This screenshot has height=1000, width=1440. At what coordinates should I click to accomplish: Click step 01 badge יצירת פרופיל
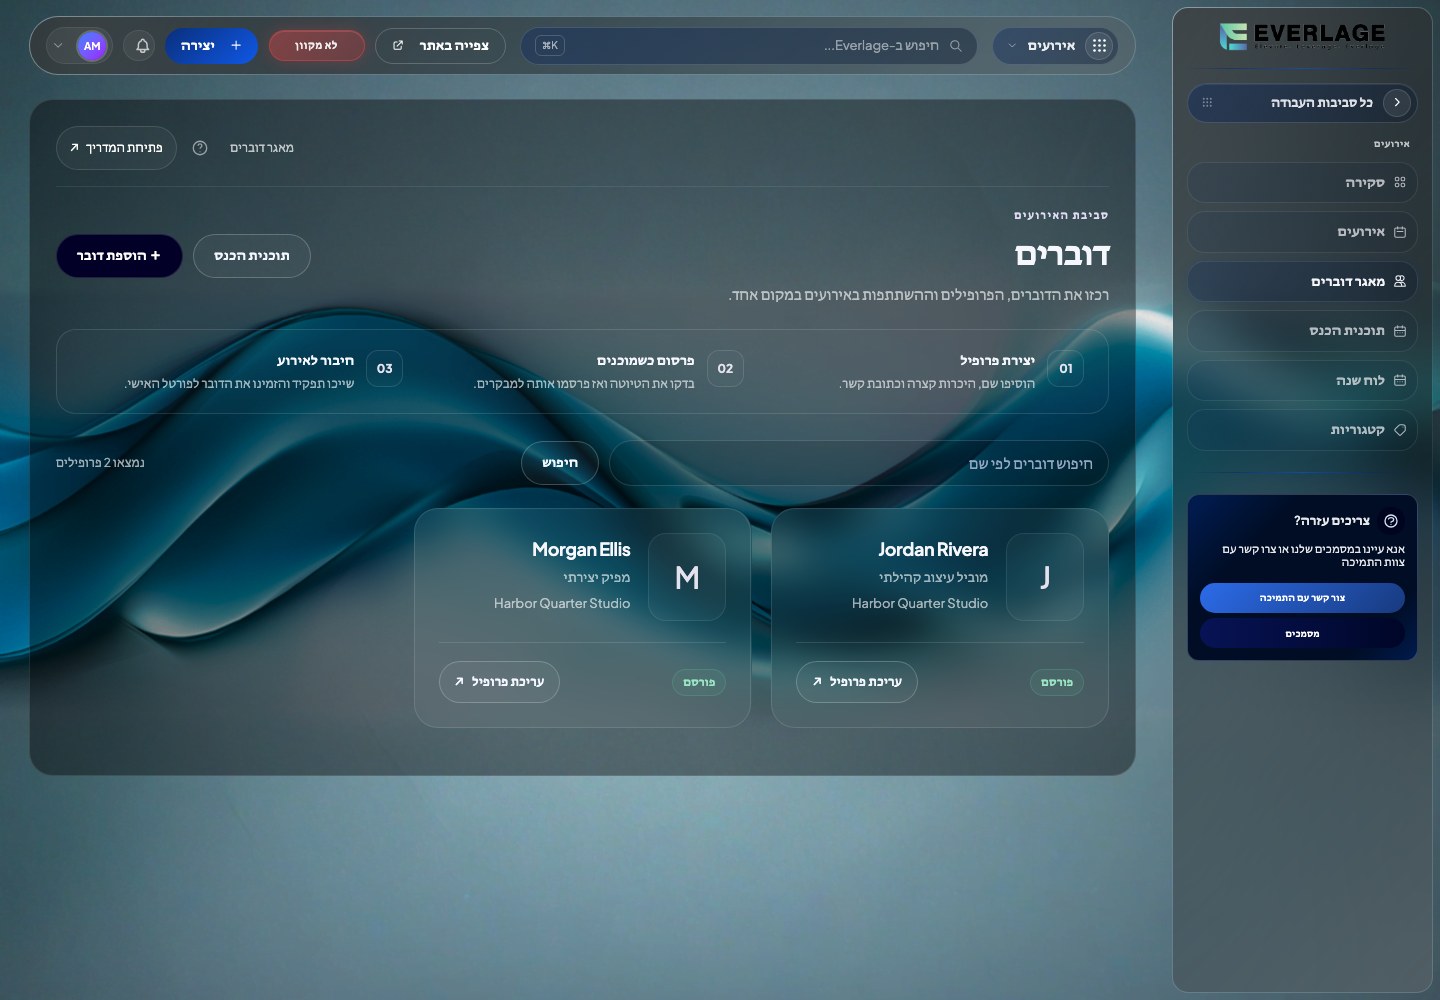(1066, 369)
